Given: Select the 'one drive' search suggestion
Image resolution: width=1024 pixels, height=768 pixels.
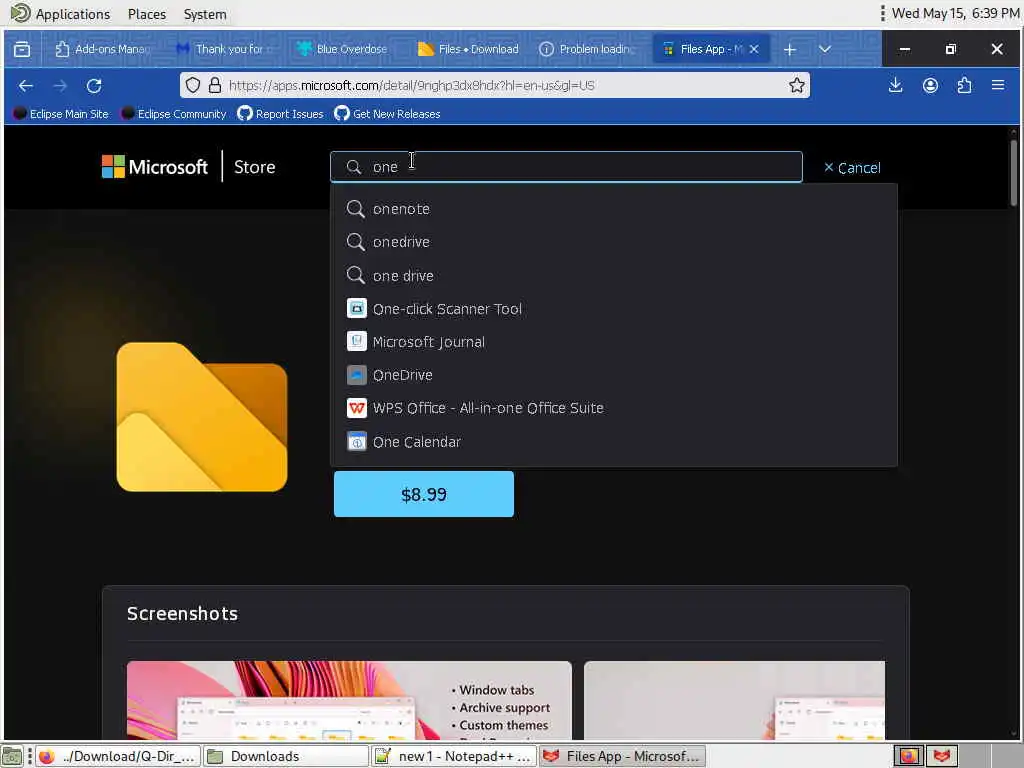Looking at the screenshot, I should click(614, 276).
